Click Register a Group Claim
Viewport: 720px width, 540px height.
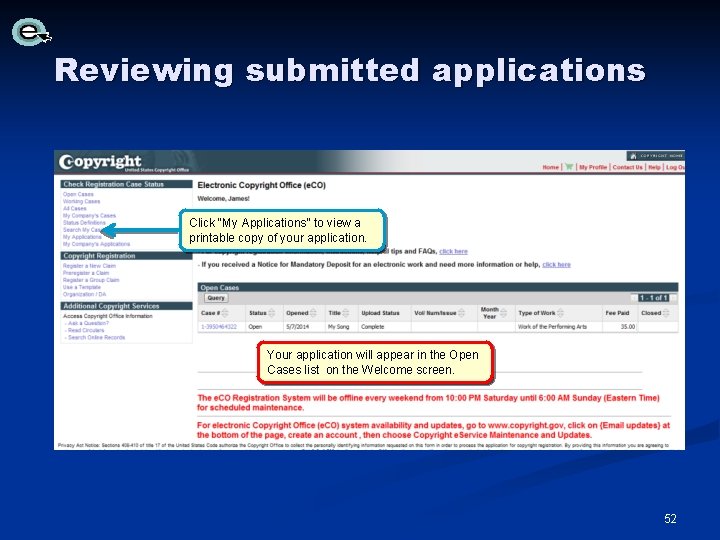click(91, 280)
